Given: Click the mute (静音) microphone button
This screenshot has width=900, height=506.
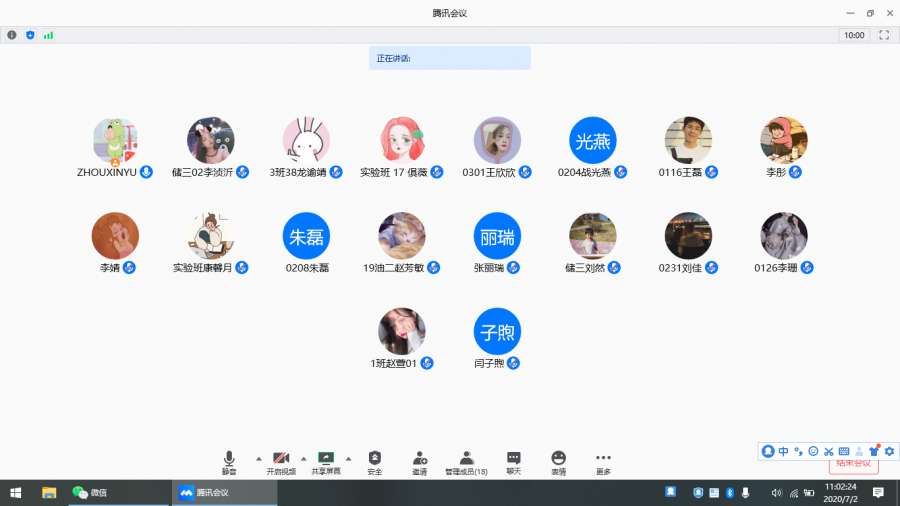Looking at the screenshot, I should (229, 461).
